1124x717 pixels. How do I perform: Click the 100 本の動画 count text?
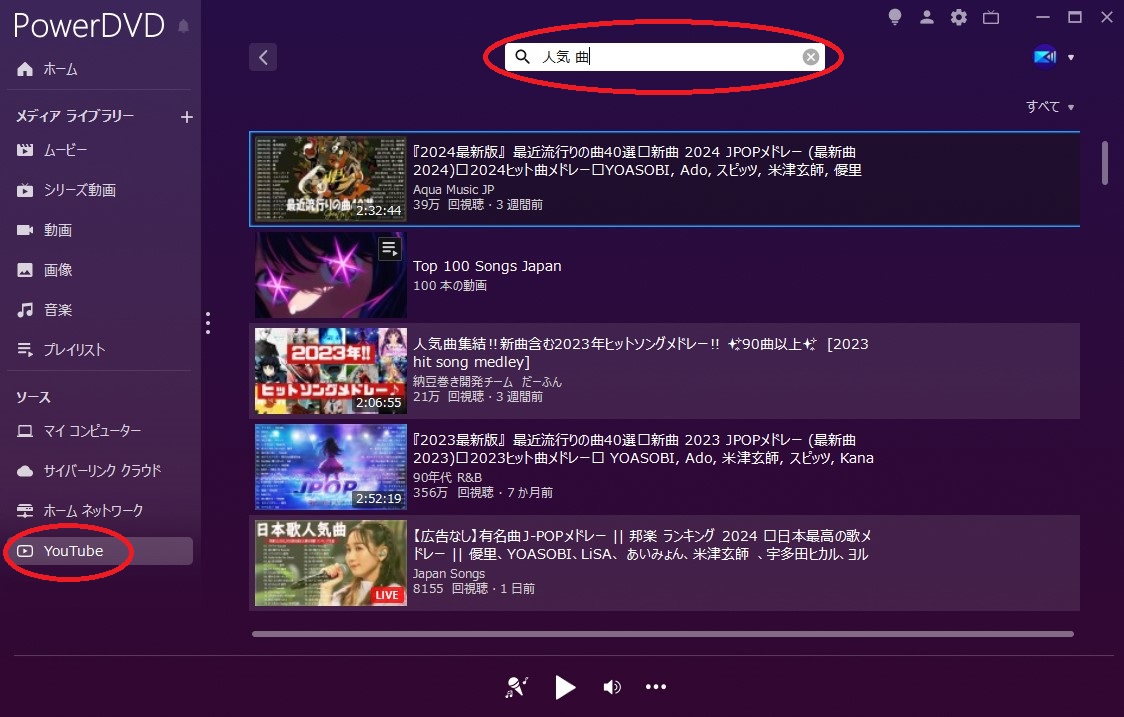point(449,285)
